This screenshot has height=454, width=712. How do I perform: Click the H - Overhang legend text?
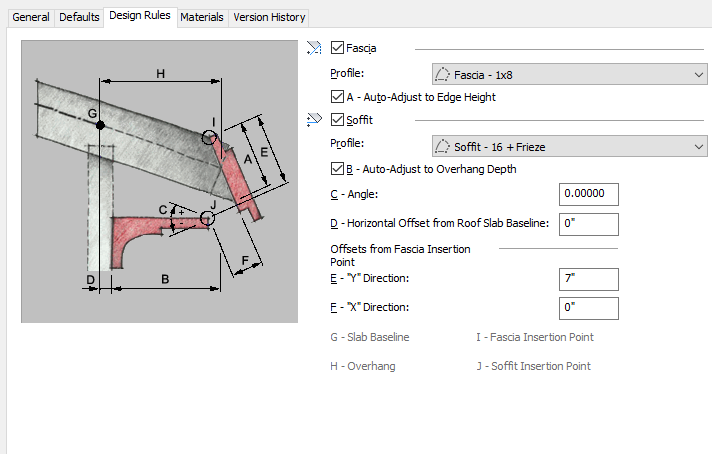363,366
